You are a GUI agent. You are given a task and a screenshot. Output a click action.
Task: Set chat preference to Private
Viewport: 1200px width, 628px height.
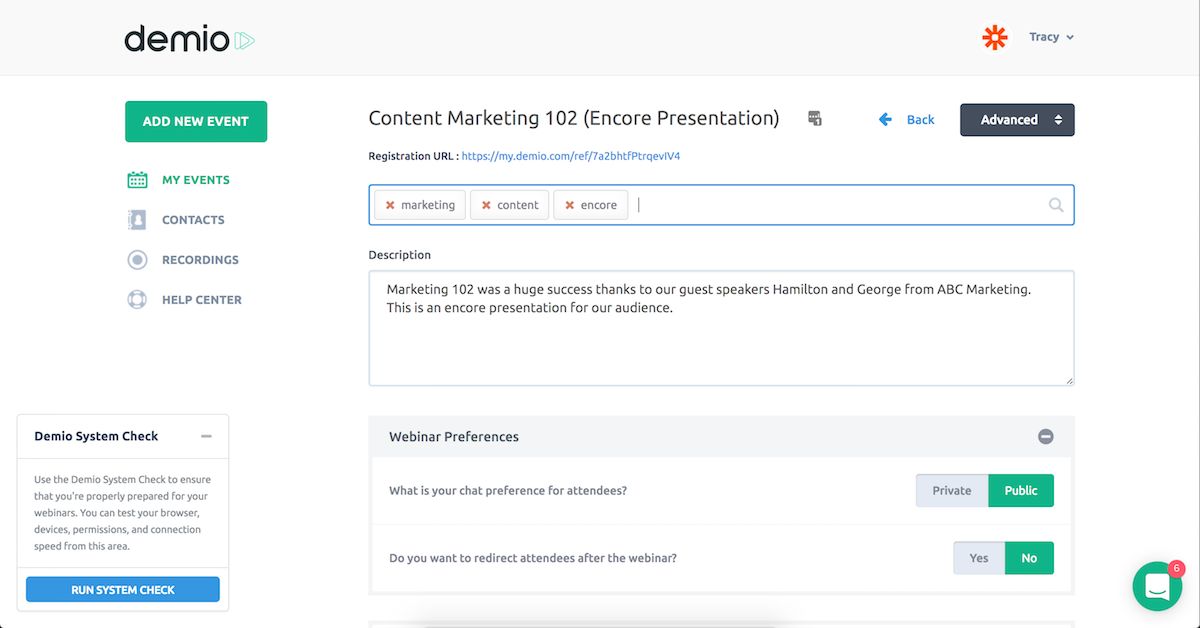pyautogui.click(x=951, y=491)
